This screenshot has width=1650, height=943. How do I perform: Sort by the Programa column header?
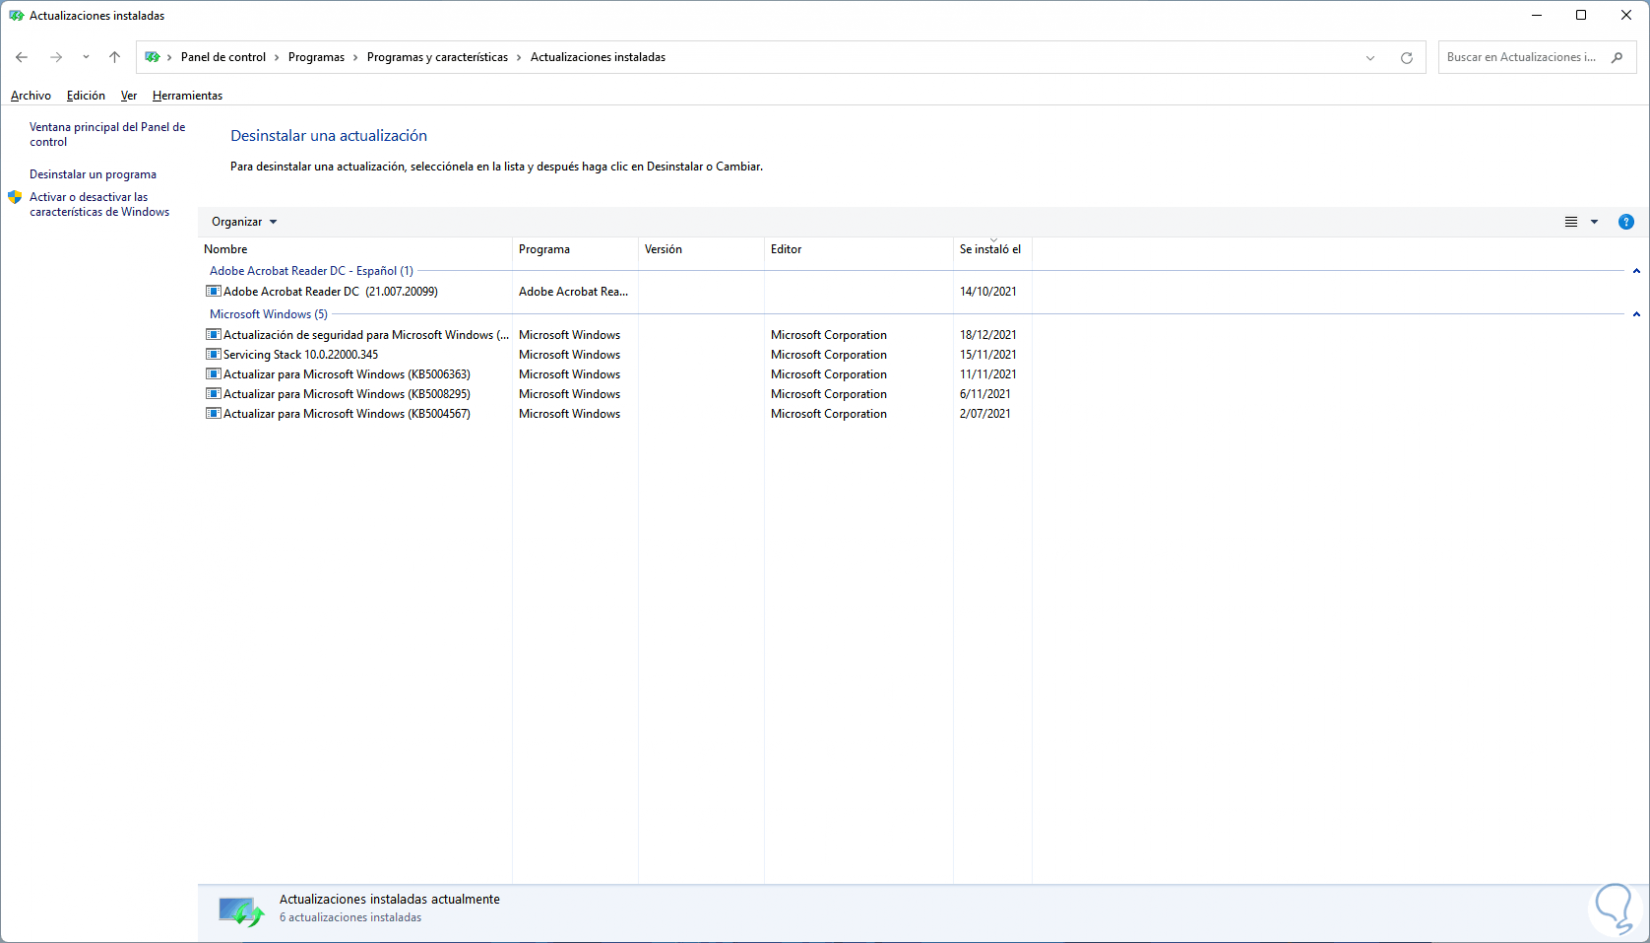coord(575,249)
